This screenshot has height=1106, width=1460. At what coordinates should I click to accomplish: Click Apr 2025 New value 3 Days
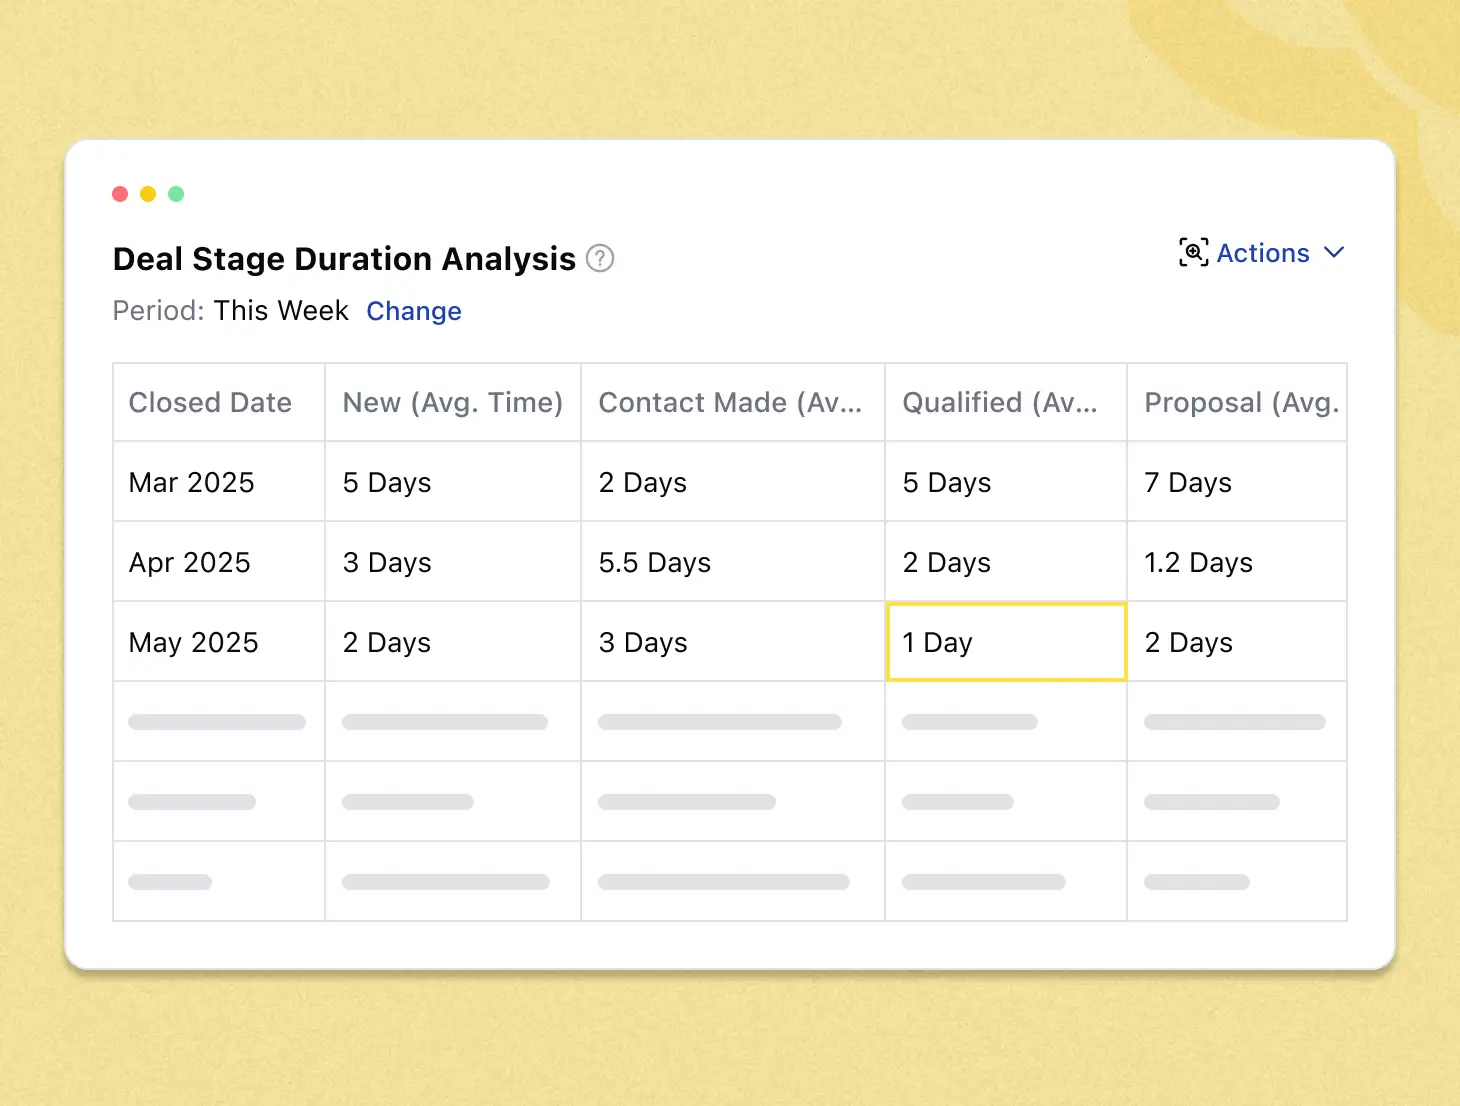click(x=453, y=562)
